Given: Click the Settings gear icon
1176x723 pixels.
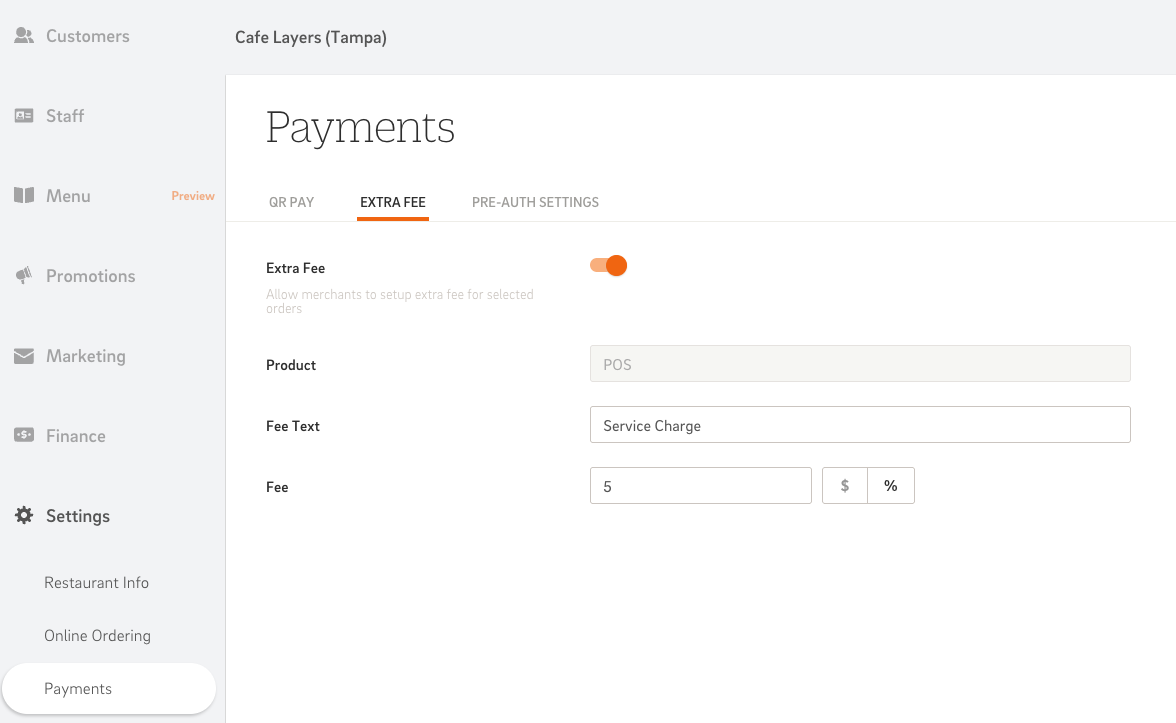Looking at the screenshot, I should tap(24, 515).
